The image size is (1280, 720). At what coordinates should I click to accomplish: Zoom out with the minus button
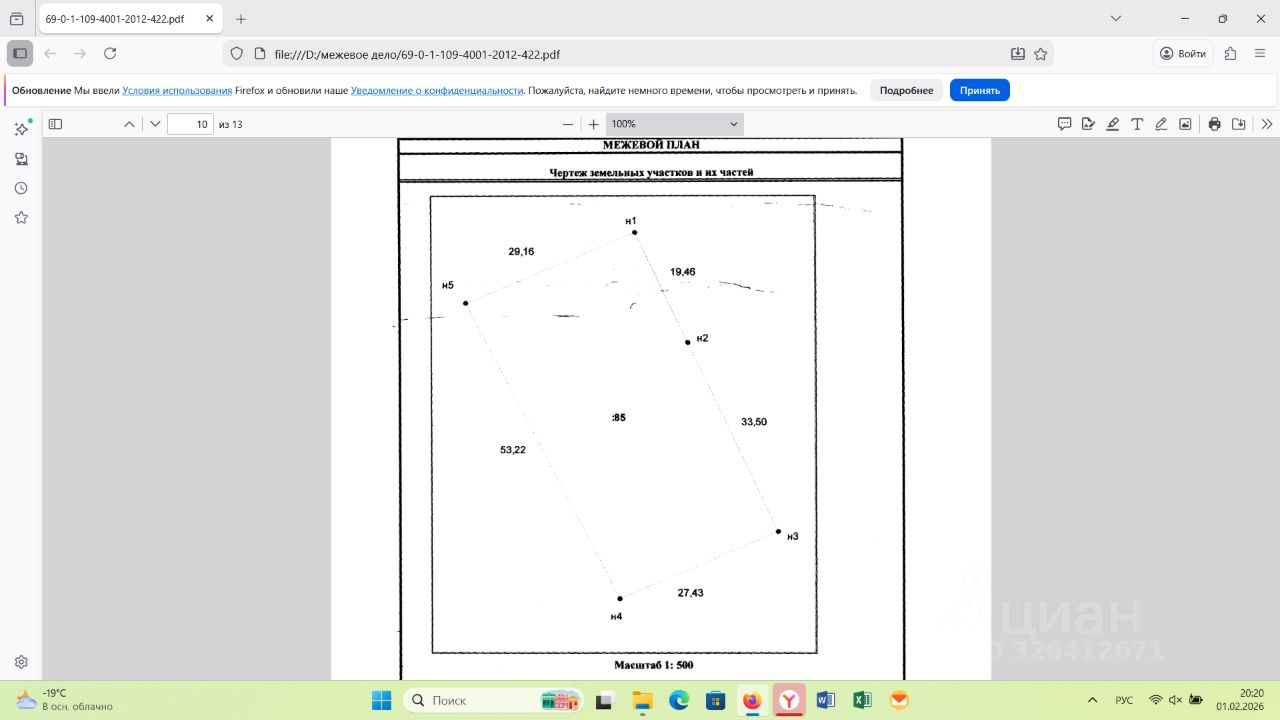568,124
